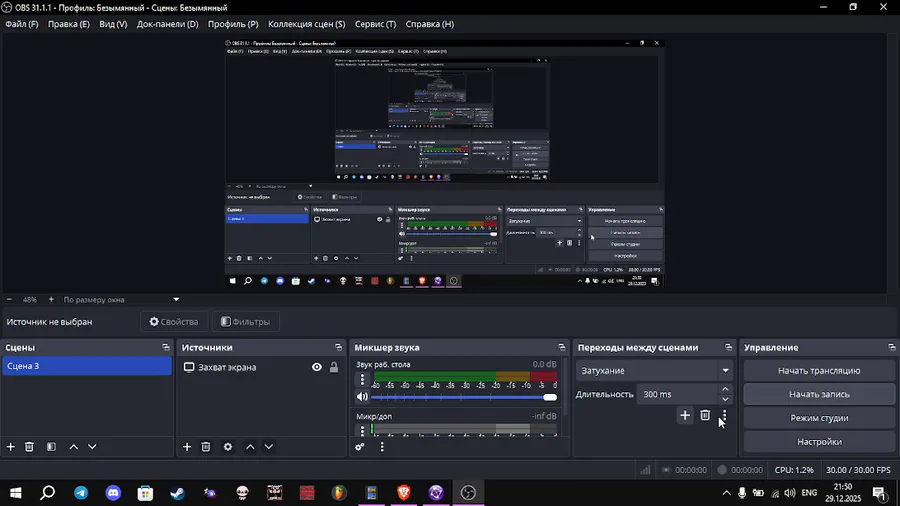Add a transition with plus icon
900x506 pixels.
685,415
